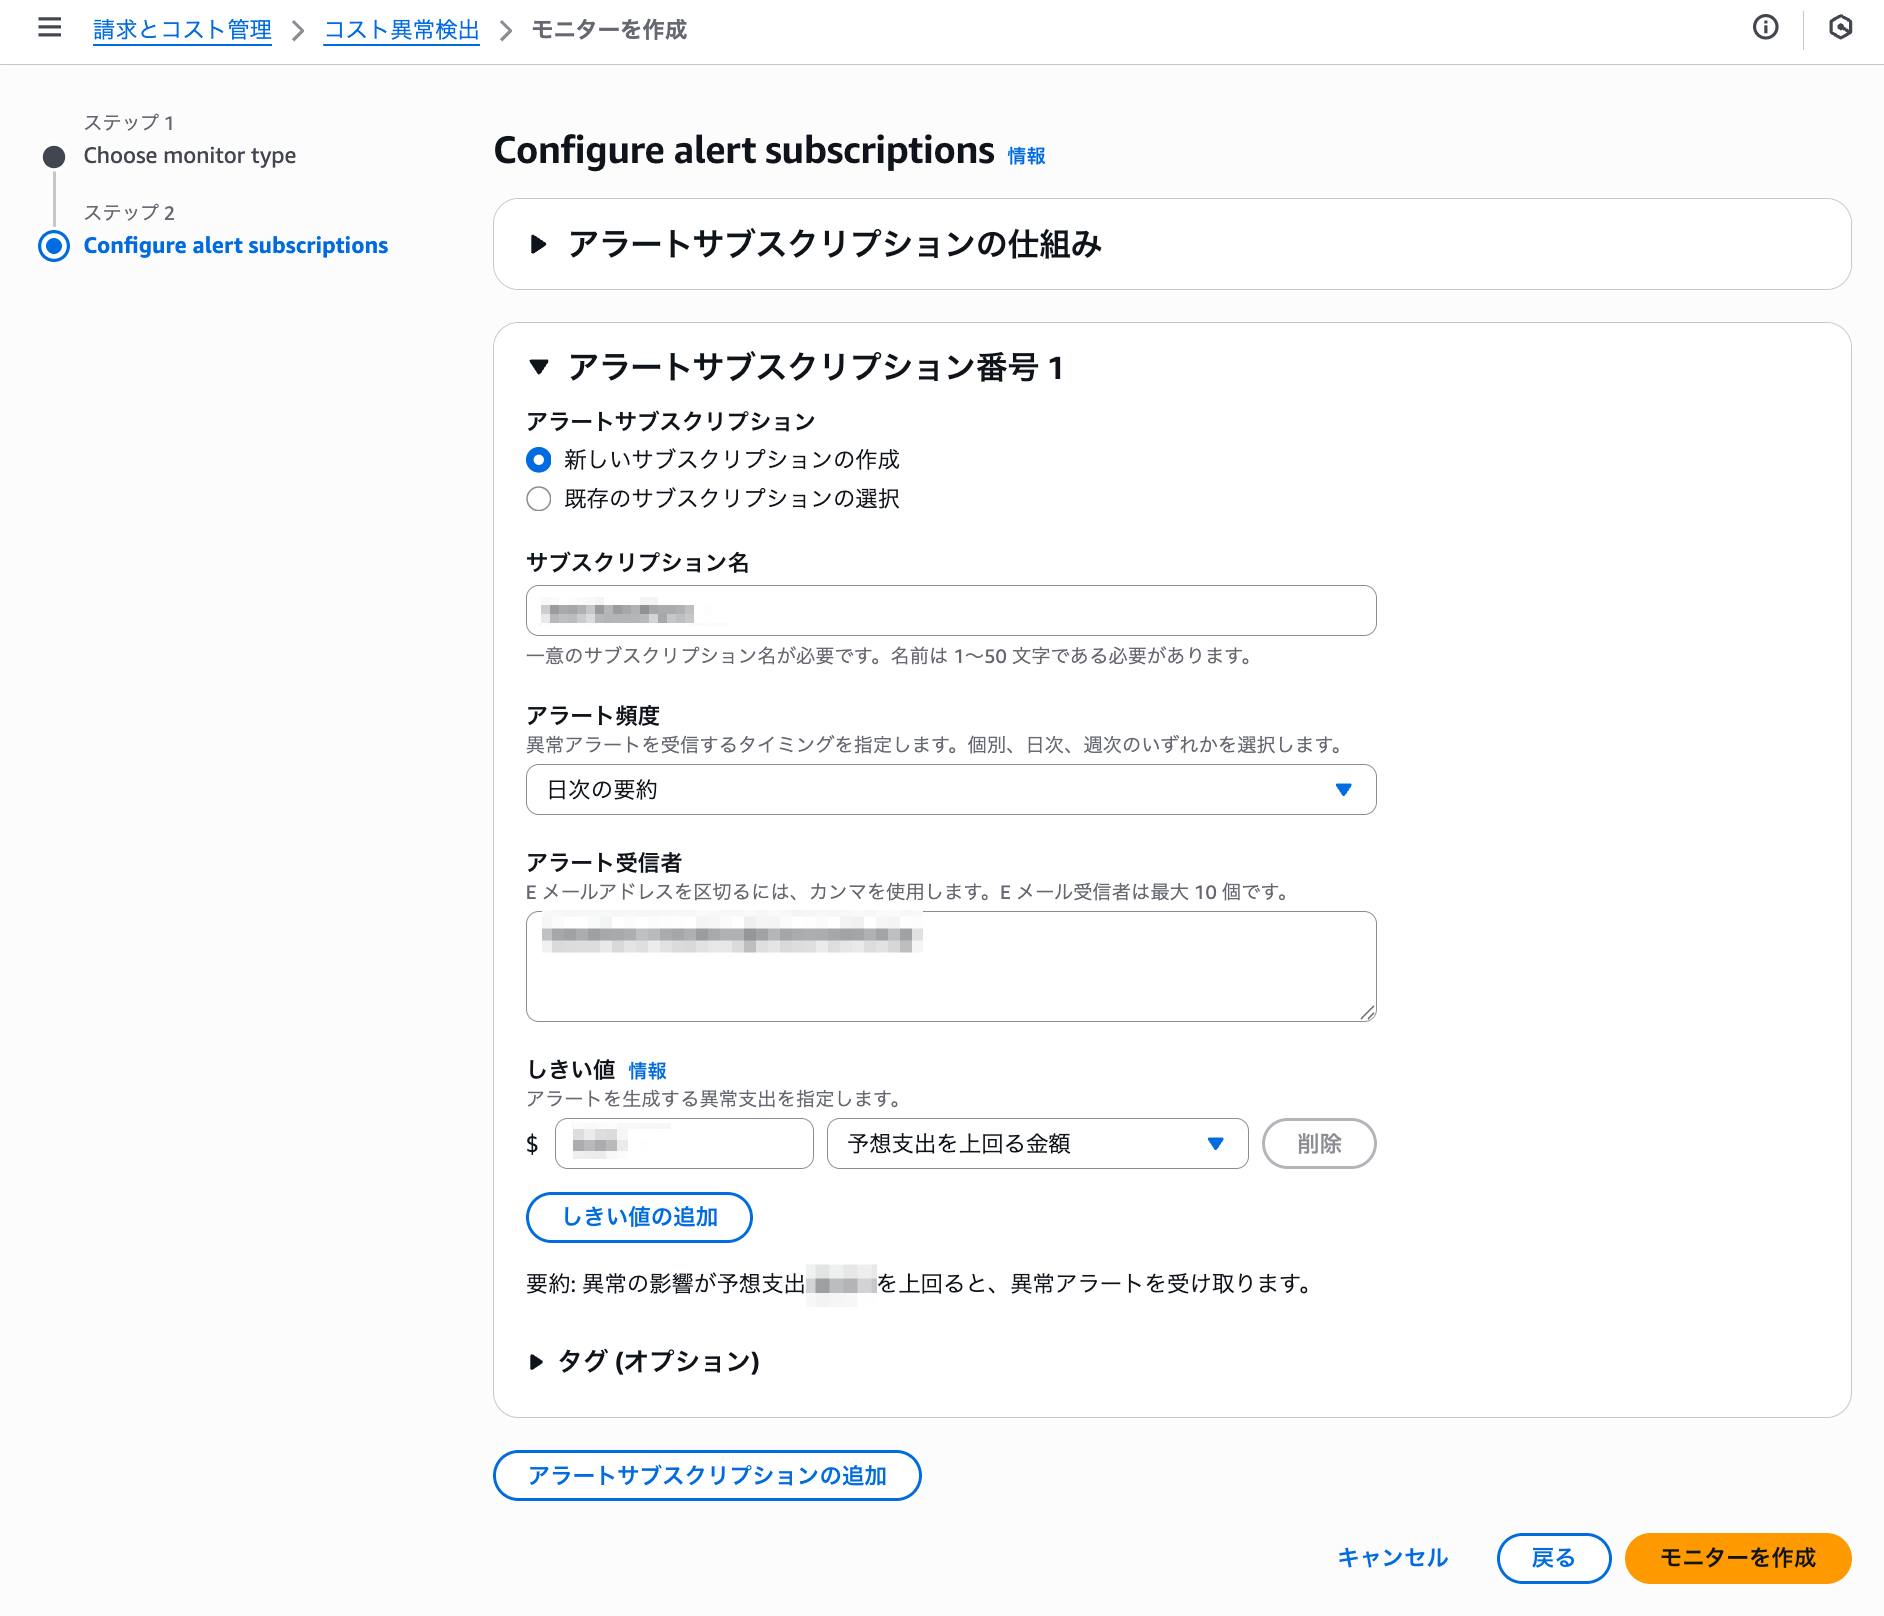Click the hexagon settings icon top right
The image size is (1884, 1616).
point(1840,28)
